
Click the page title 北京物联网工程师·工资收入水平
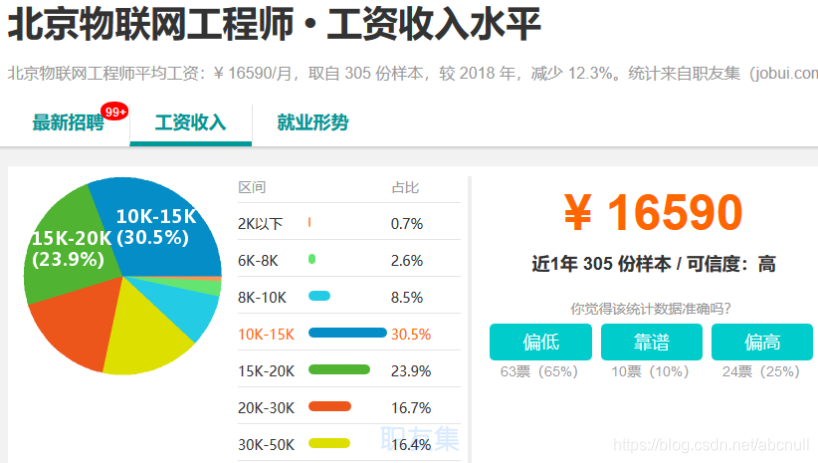pos(274,24)
